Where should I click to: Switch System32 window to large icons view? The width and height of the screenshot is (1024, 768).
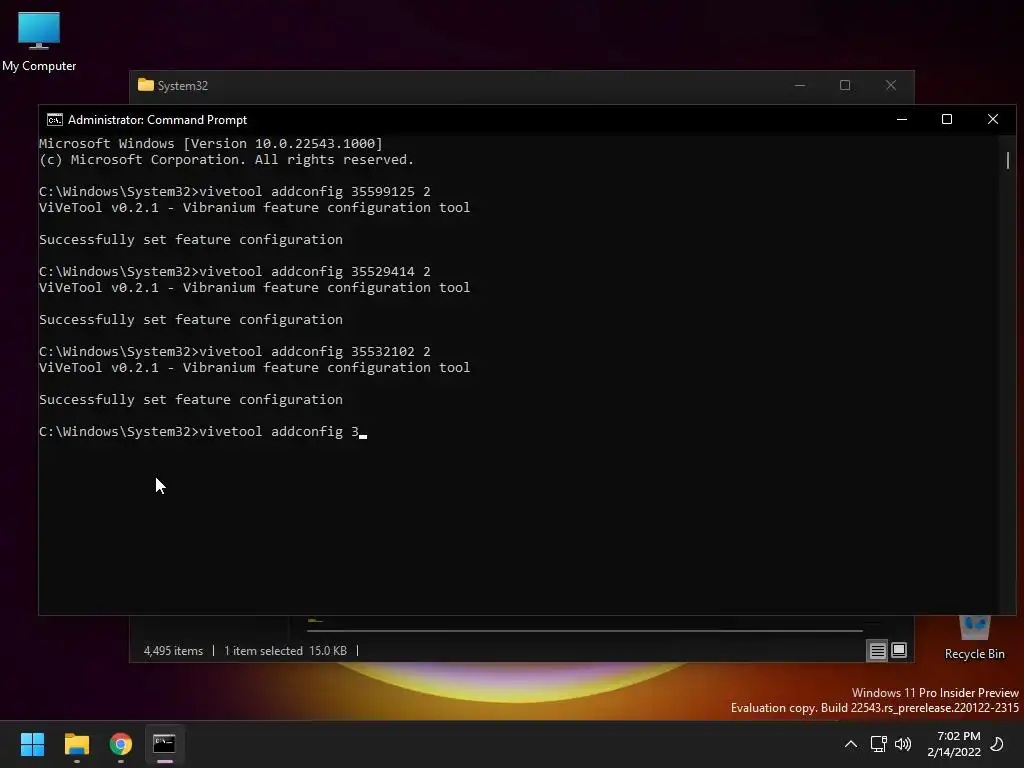tap(899, 650)
